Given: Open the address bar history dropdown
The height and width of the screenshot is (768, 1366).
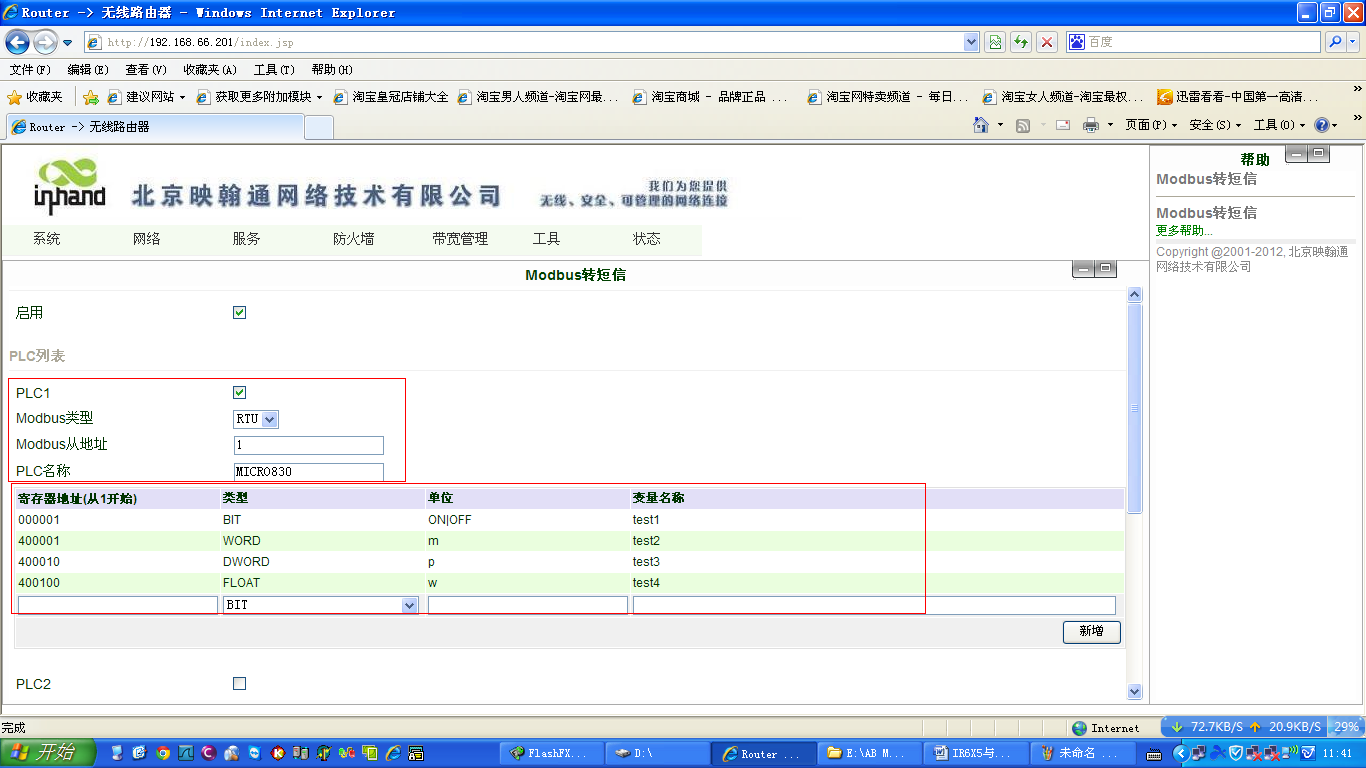Looking at the screenshot, I should pos(971,42).
